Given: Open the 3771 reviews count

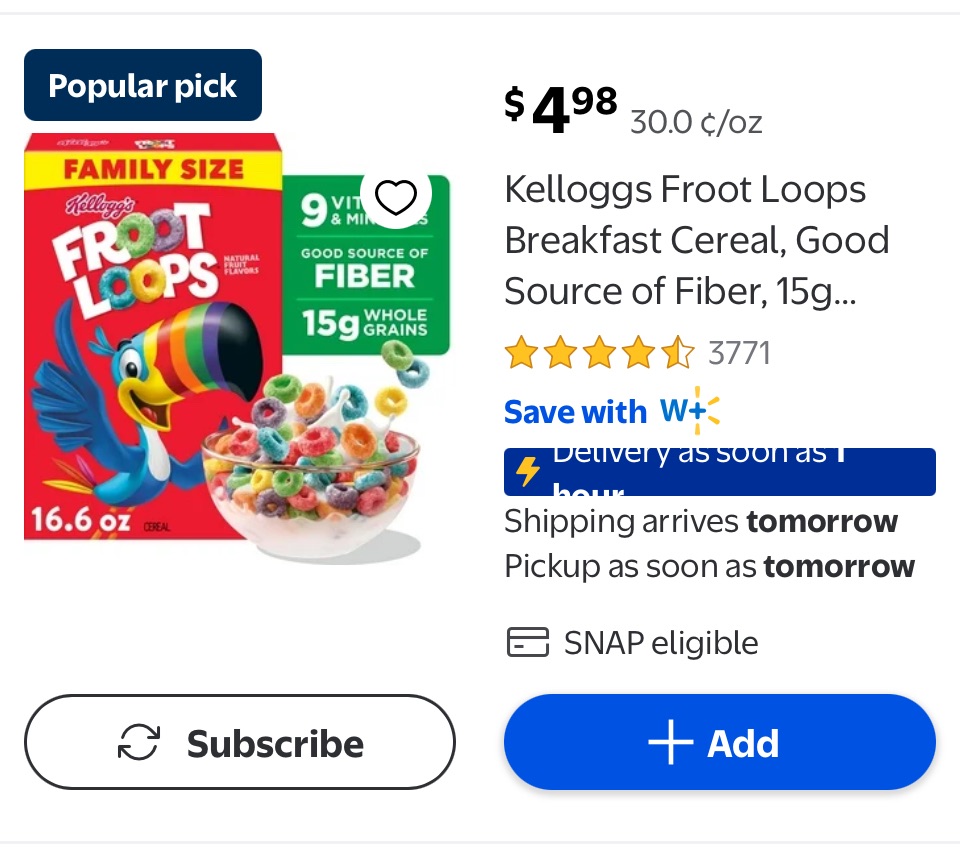Looking at the screenshot, I should [x=739, y=353].
